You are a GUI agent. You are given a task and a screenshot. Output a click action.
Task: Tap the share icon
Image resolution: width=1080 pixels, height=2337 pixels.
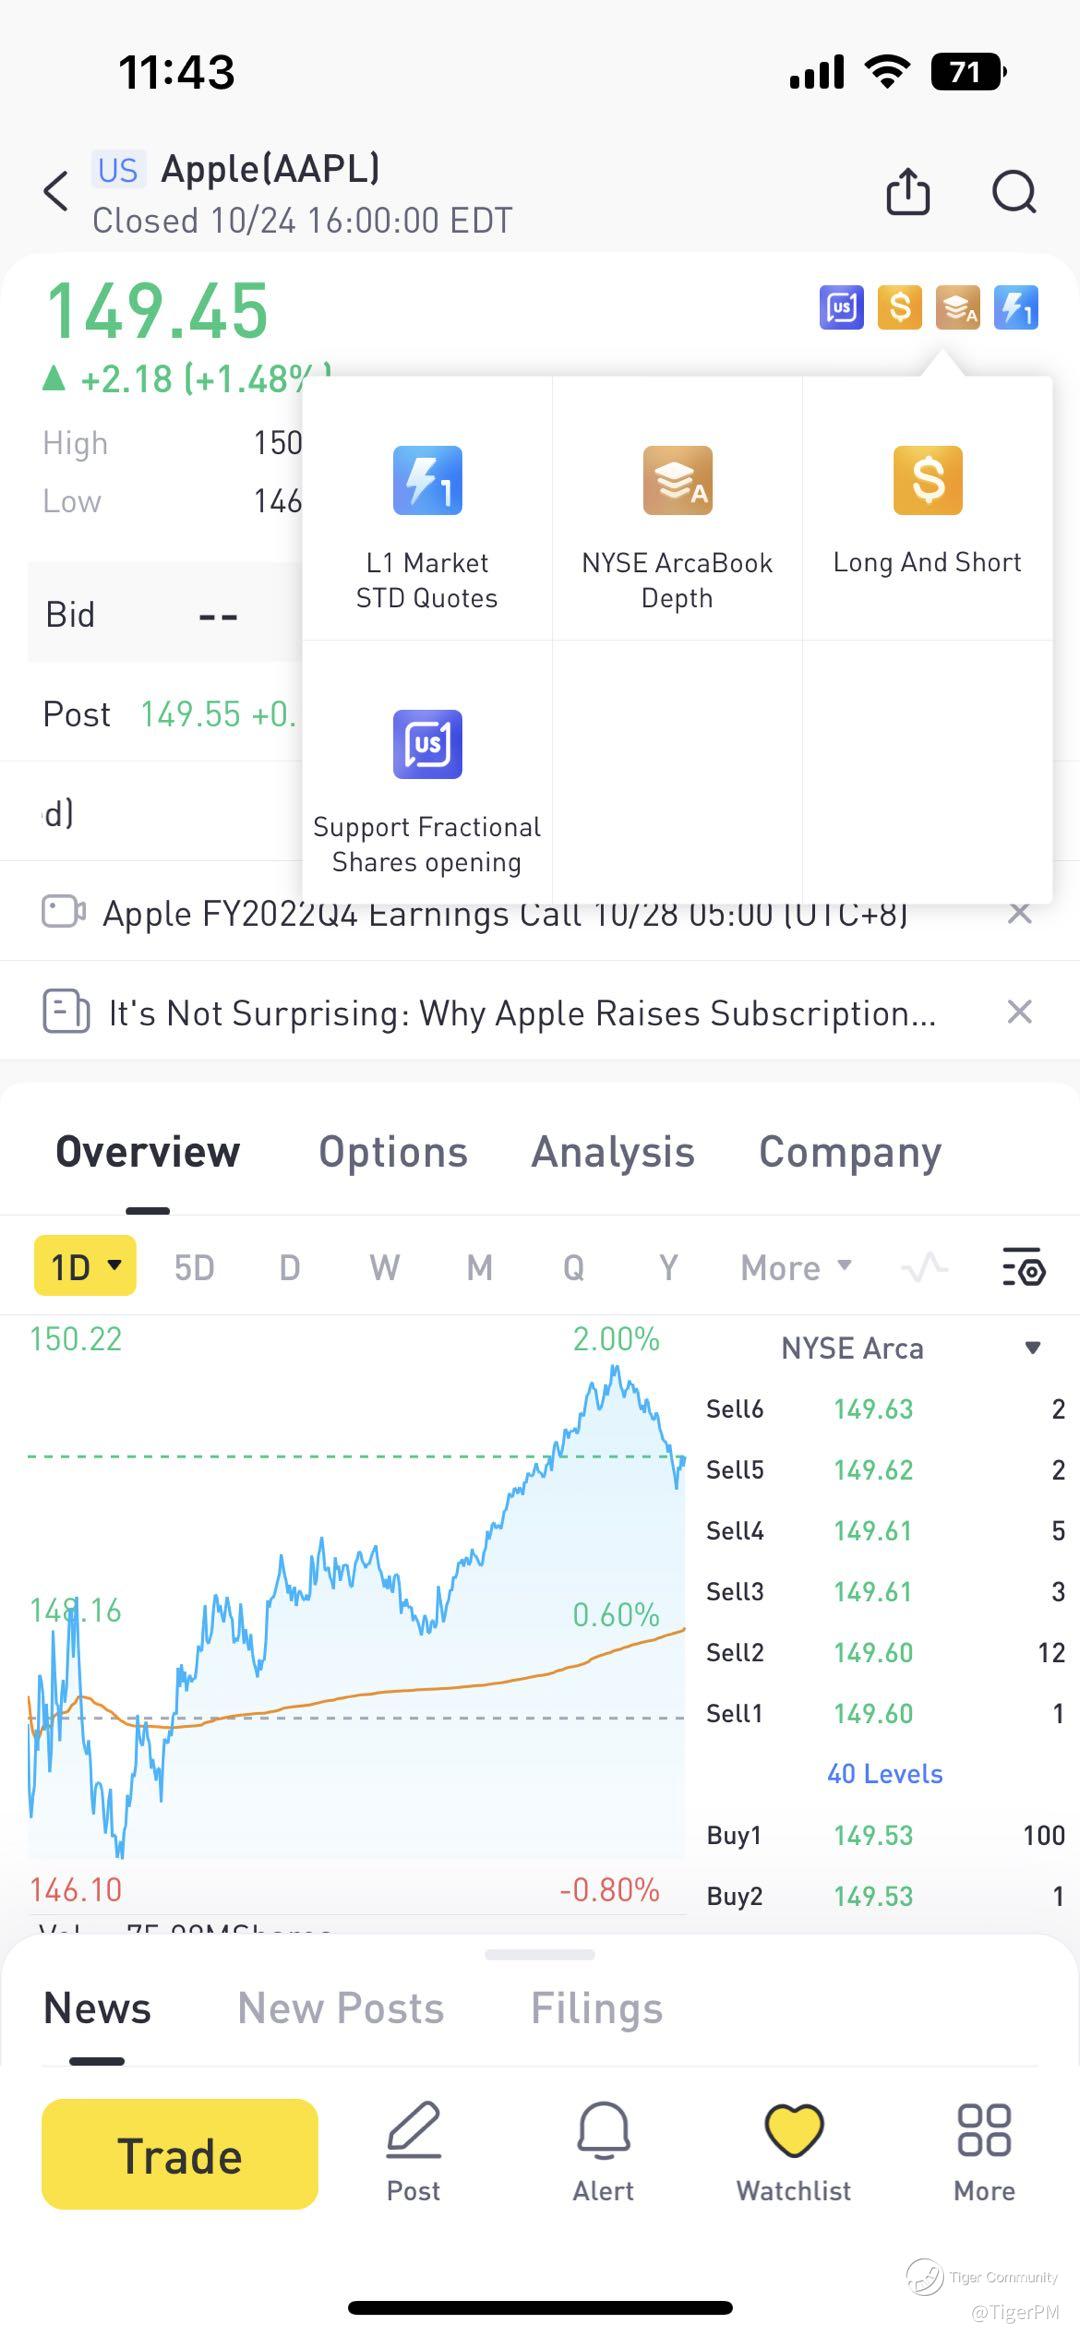tap(908, 191)
